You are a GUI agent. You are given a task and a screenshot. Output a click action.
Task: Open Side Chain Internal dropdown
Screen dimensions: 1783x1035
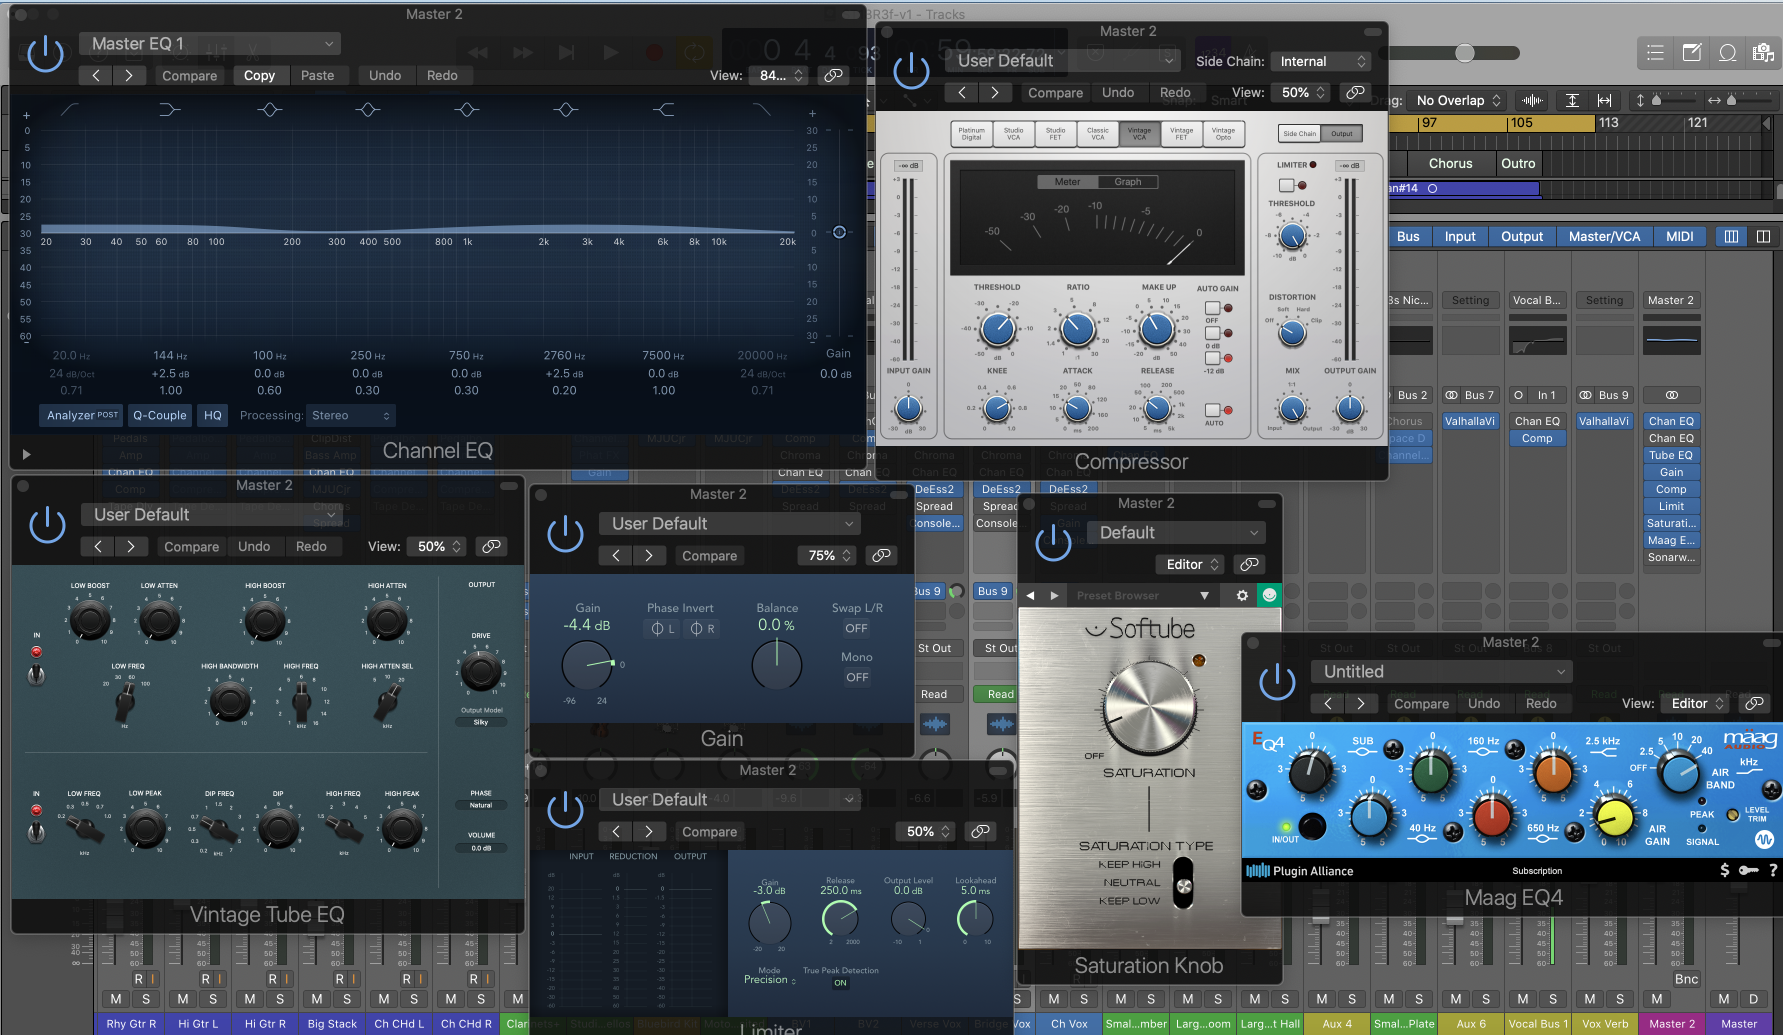[1320, 61]
